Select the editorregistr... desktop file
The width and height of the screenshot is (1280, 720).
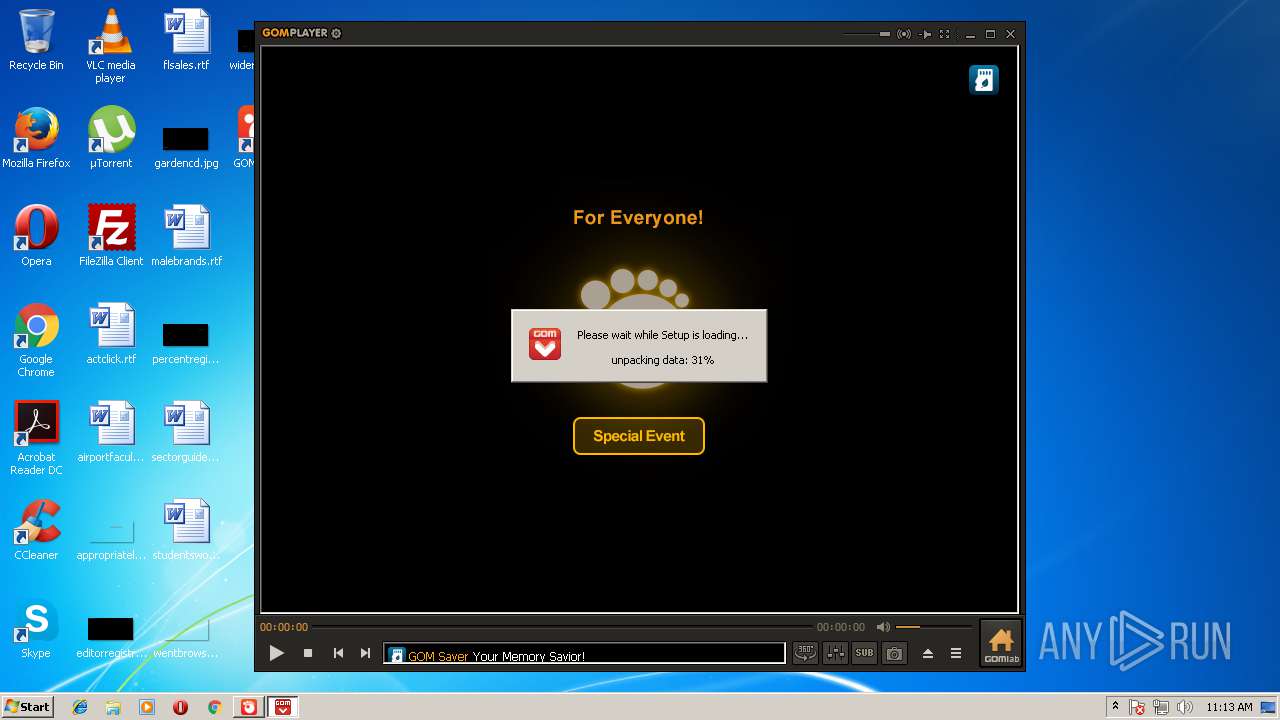point(110,638)
